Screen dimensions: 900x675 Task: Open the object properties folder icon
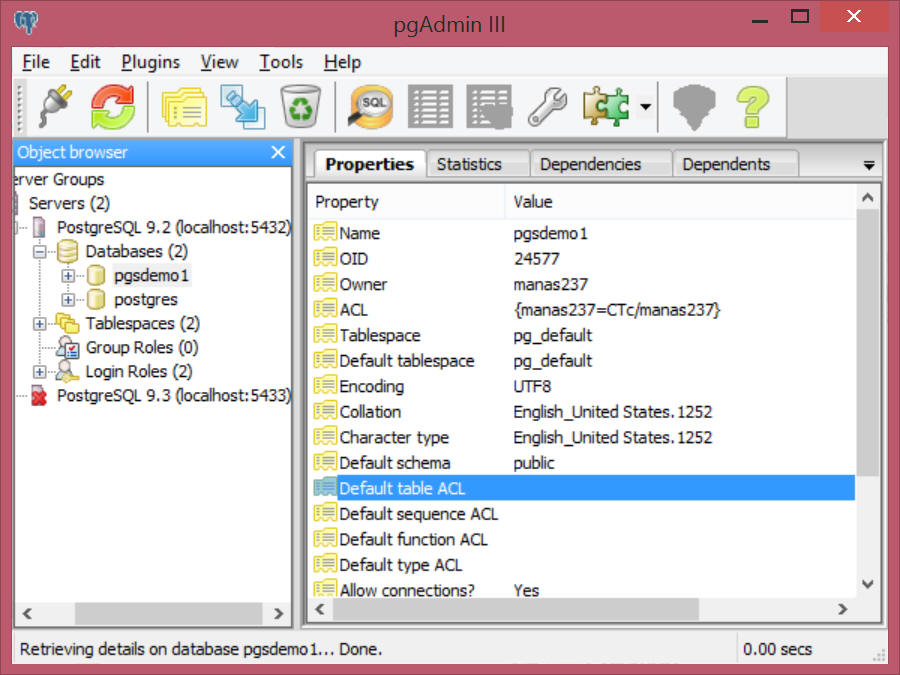(x=184, y=107)
